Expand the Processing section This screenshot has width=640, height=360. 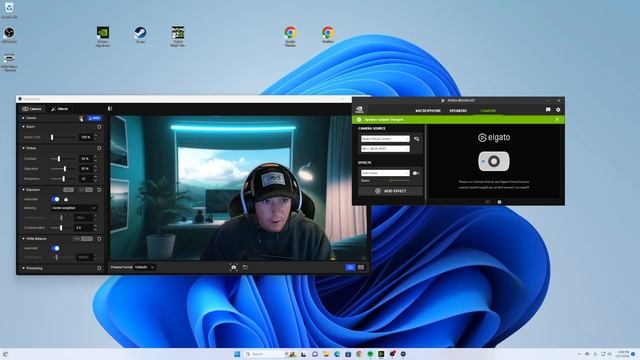(23, 268)
